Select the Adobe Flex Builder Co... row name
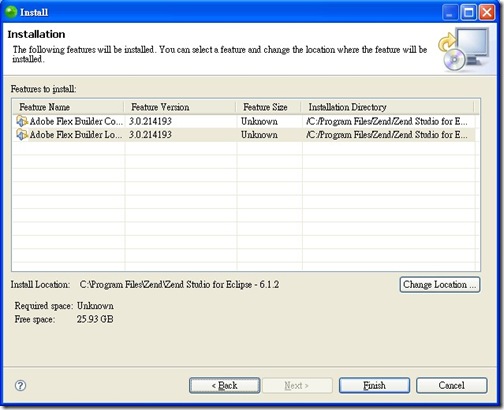Image resolution: width=504 pixels, height=410 pixels. [76, 121]
